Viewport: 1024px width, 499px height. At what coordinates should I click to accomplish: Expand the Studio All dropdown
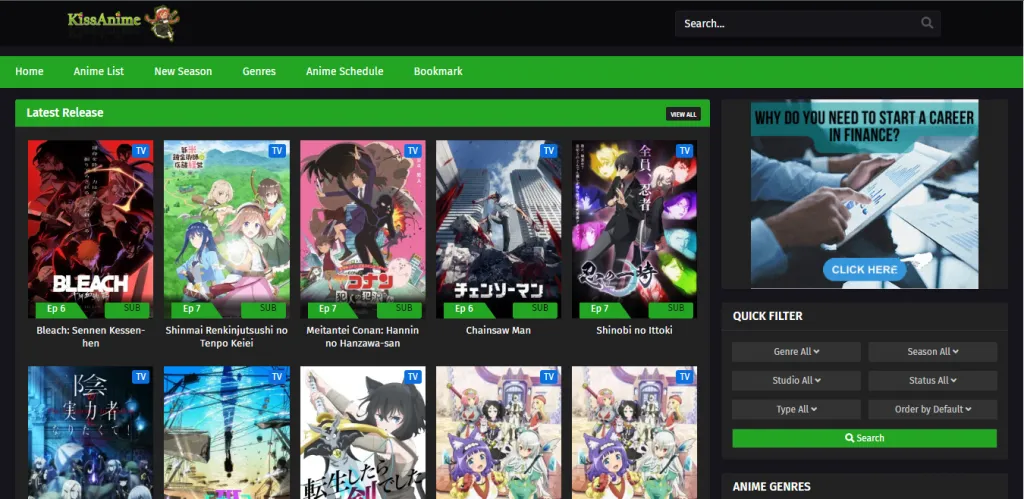tap(796, 381)
